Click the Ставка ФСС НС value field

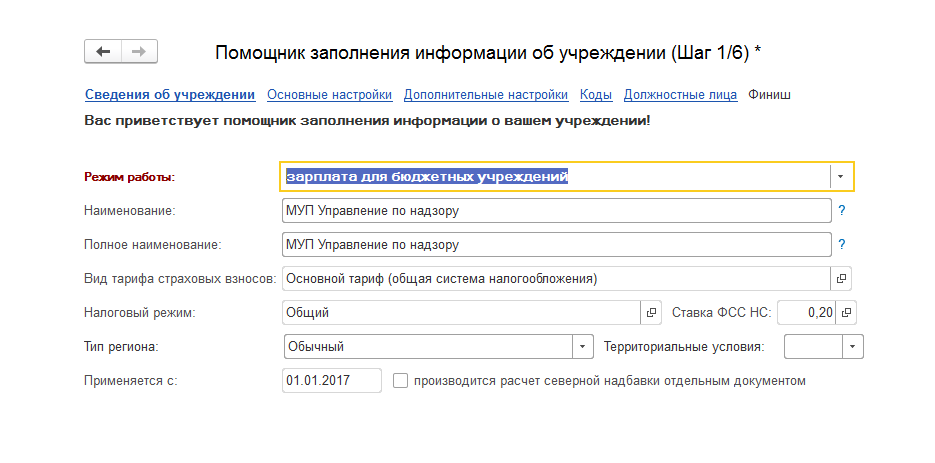click(x=806, y=313)
